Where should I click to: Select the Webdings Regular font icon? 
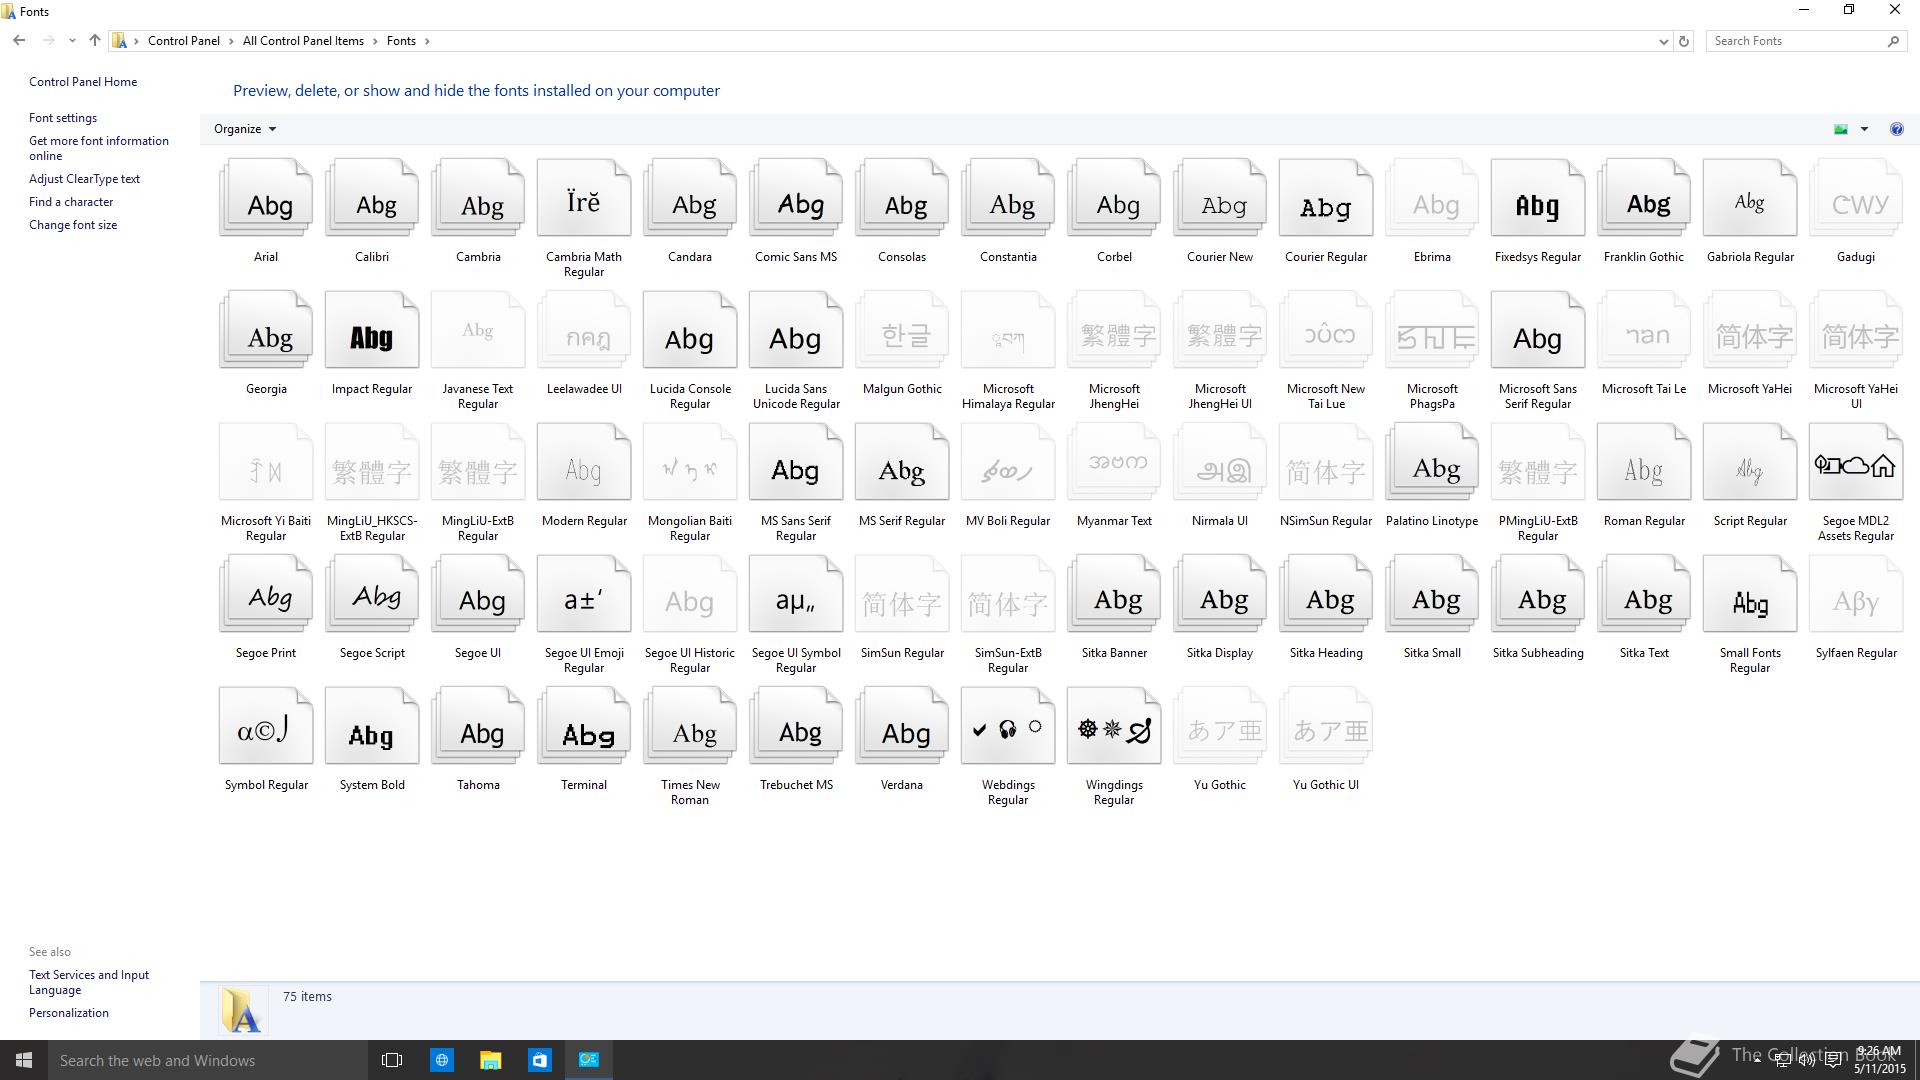(x=1007, y=730)
